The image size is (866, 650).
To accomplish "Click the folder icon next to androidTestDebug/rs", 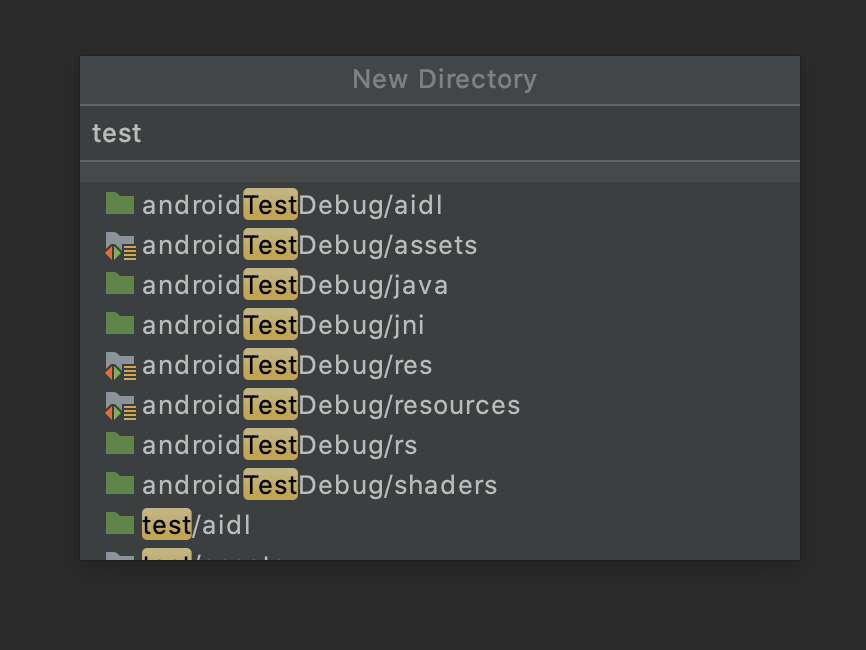I will coord(119,445).
